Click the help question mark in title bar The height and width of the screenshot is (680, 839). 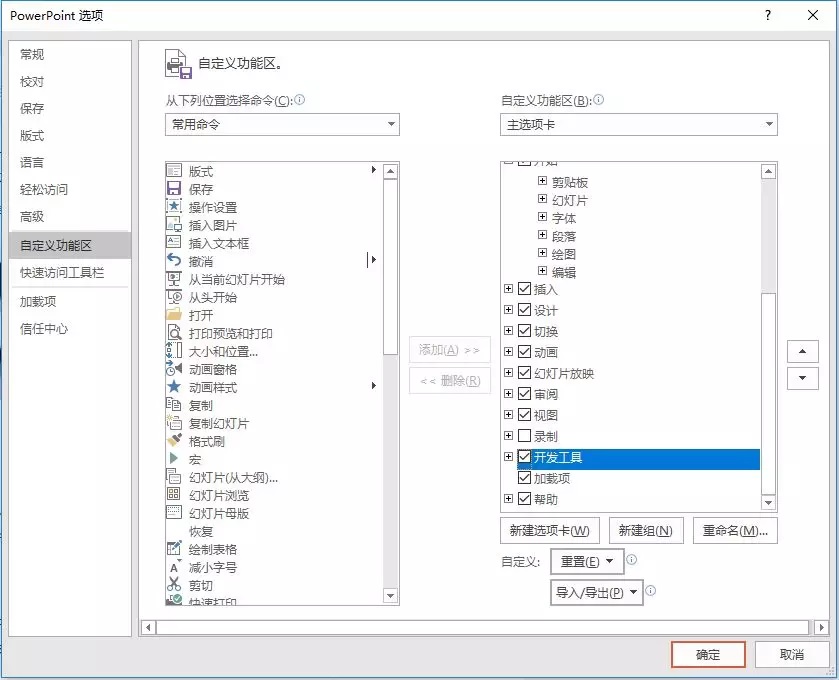click(768, 15)
